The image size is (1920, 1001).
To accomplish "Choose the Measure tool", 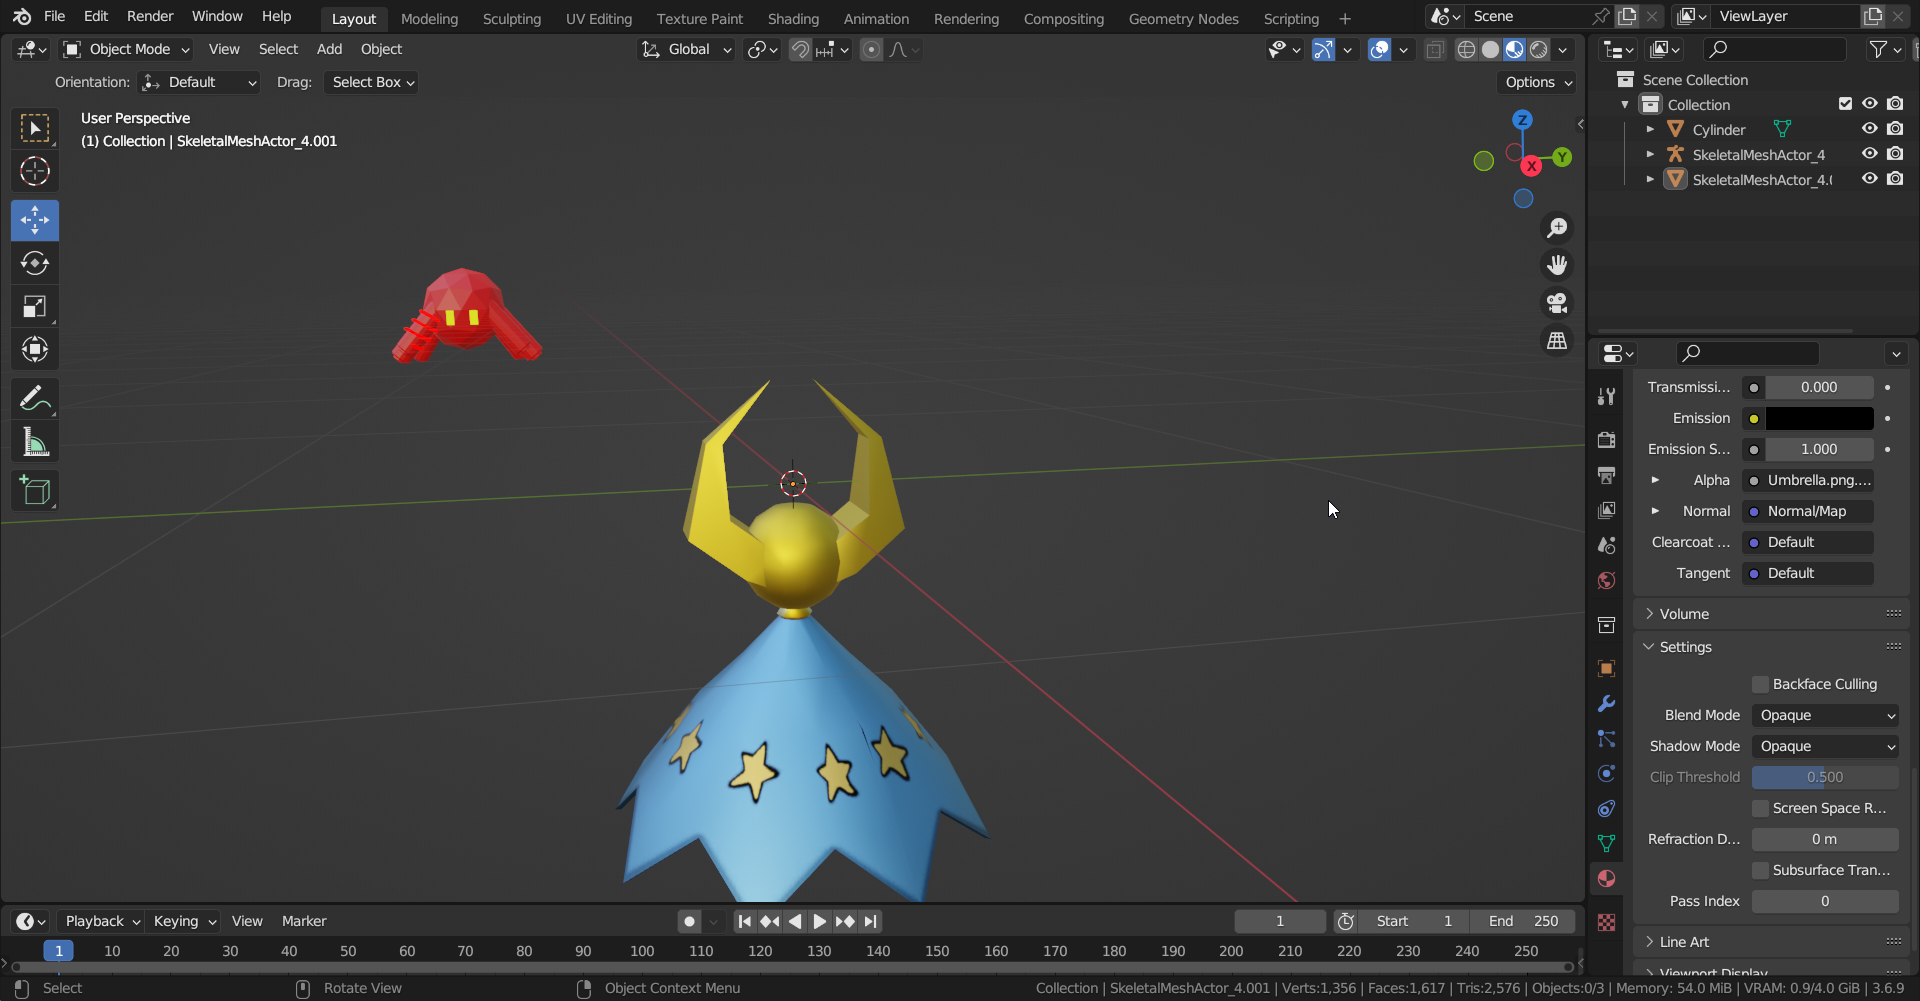I will pos(35,441).
